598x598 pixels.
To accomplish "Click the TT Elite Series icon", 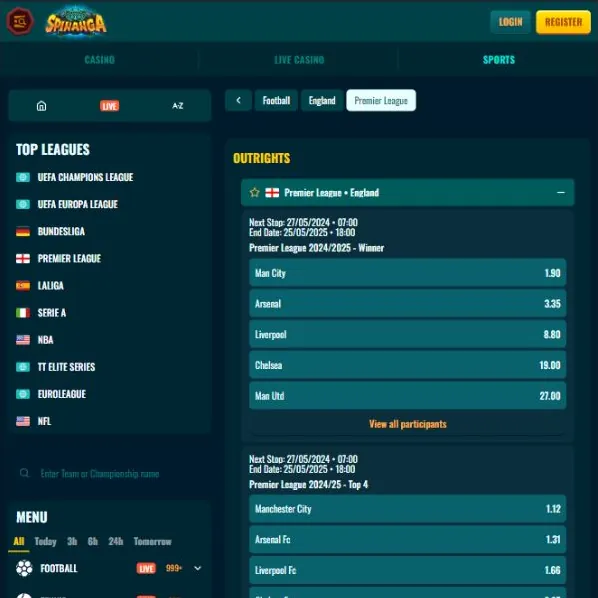I will point(23,367).
